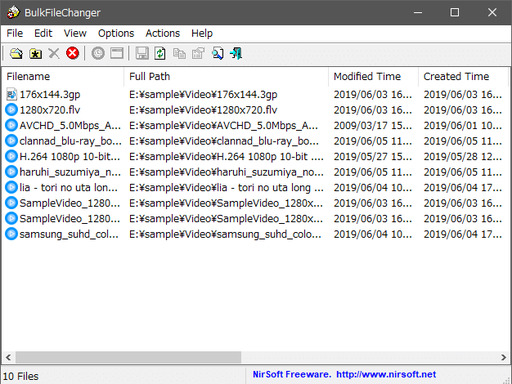
Task: Click the NirSoft Freeware status bar text
Action: coord(292,374)
